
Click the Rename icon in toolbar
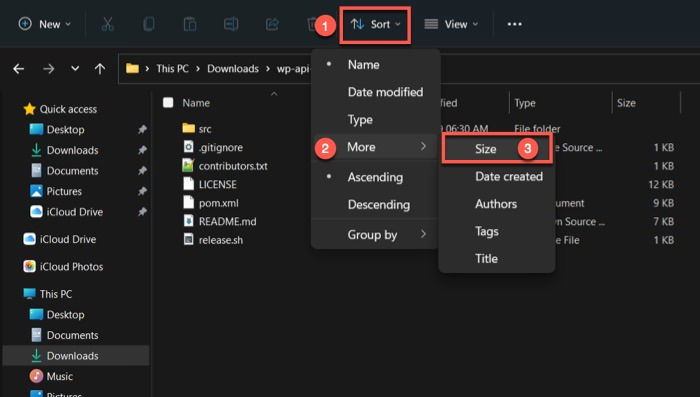pos(231,24)
